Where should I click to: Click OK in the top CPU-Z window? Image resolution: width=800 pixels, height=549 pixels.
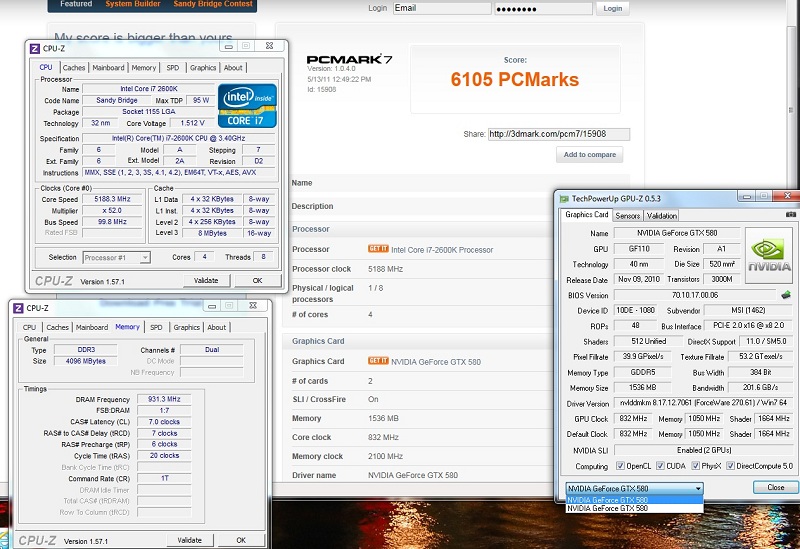coord(257,281)
